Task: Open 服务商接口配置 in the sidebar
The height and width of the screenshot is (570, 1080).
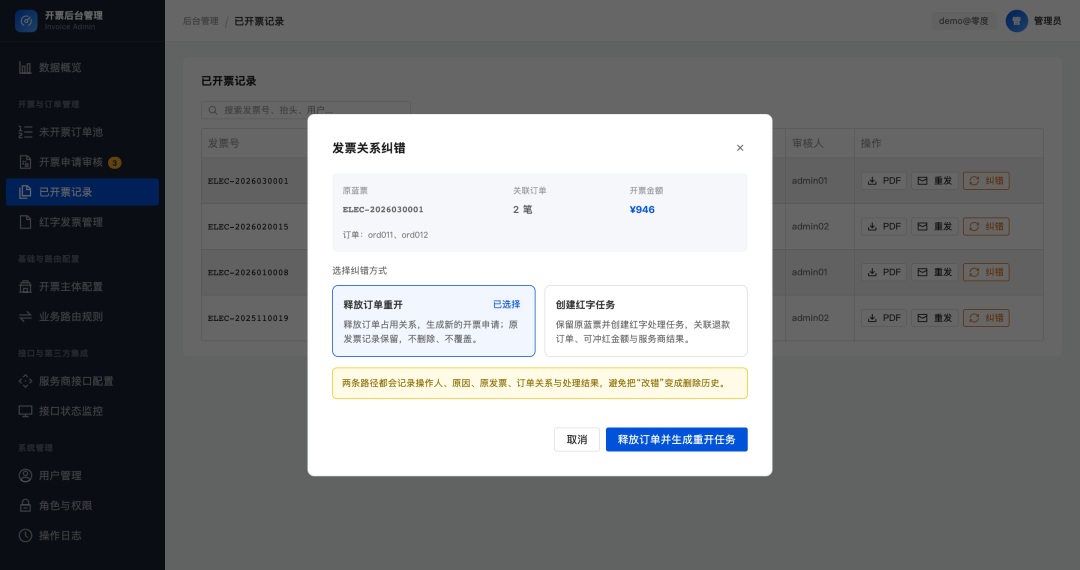Action: tap(83, 381)
